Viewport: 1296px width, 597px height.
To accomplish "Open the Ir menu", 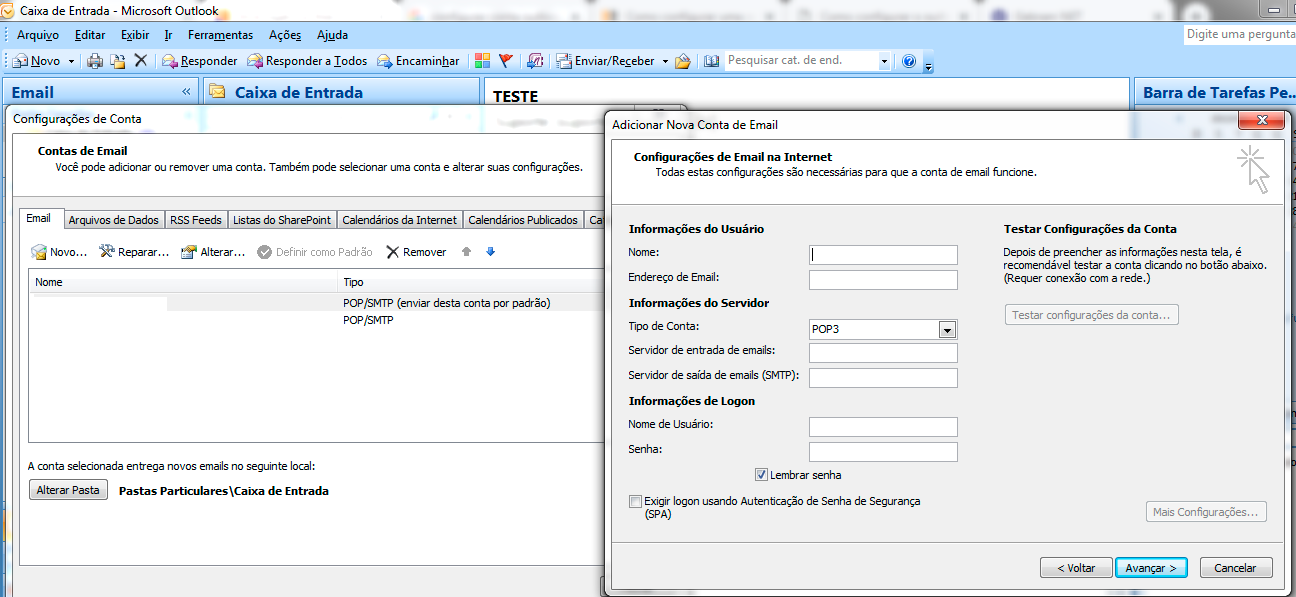I will [168, 35].
